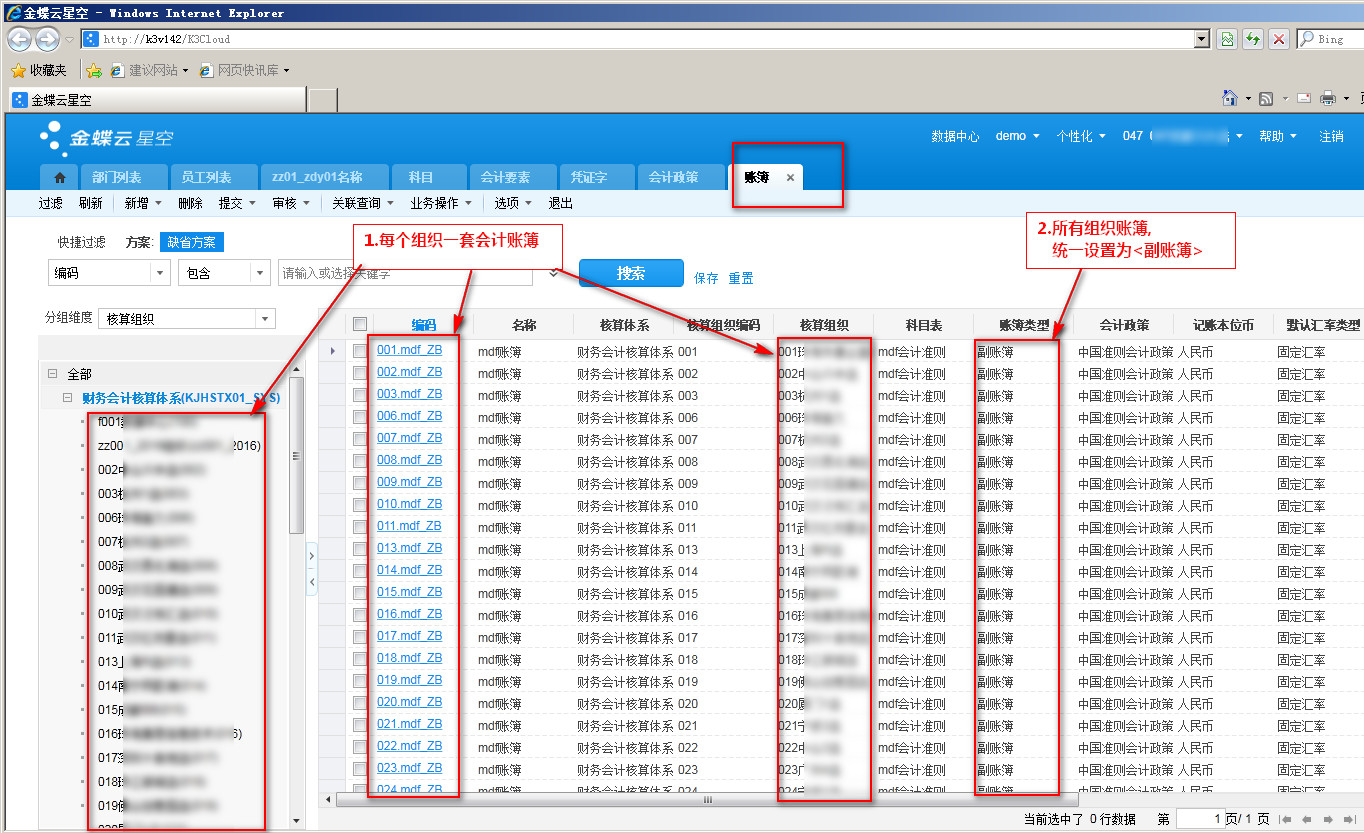Check the row checkbox for 010.mdf_ZB

[360, 505]
